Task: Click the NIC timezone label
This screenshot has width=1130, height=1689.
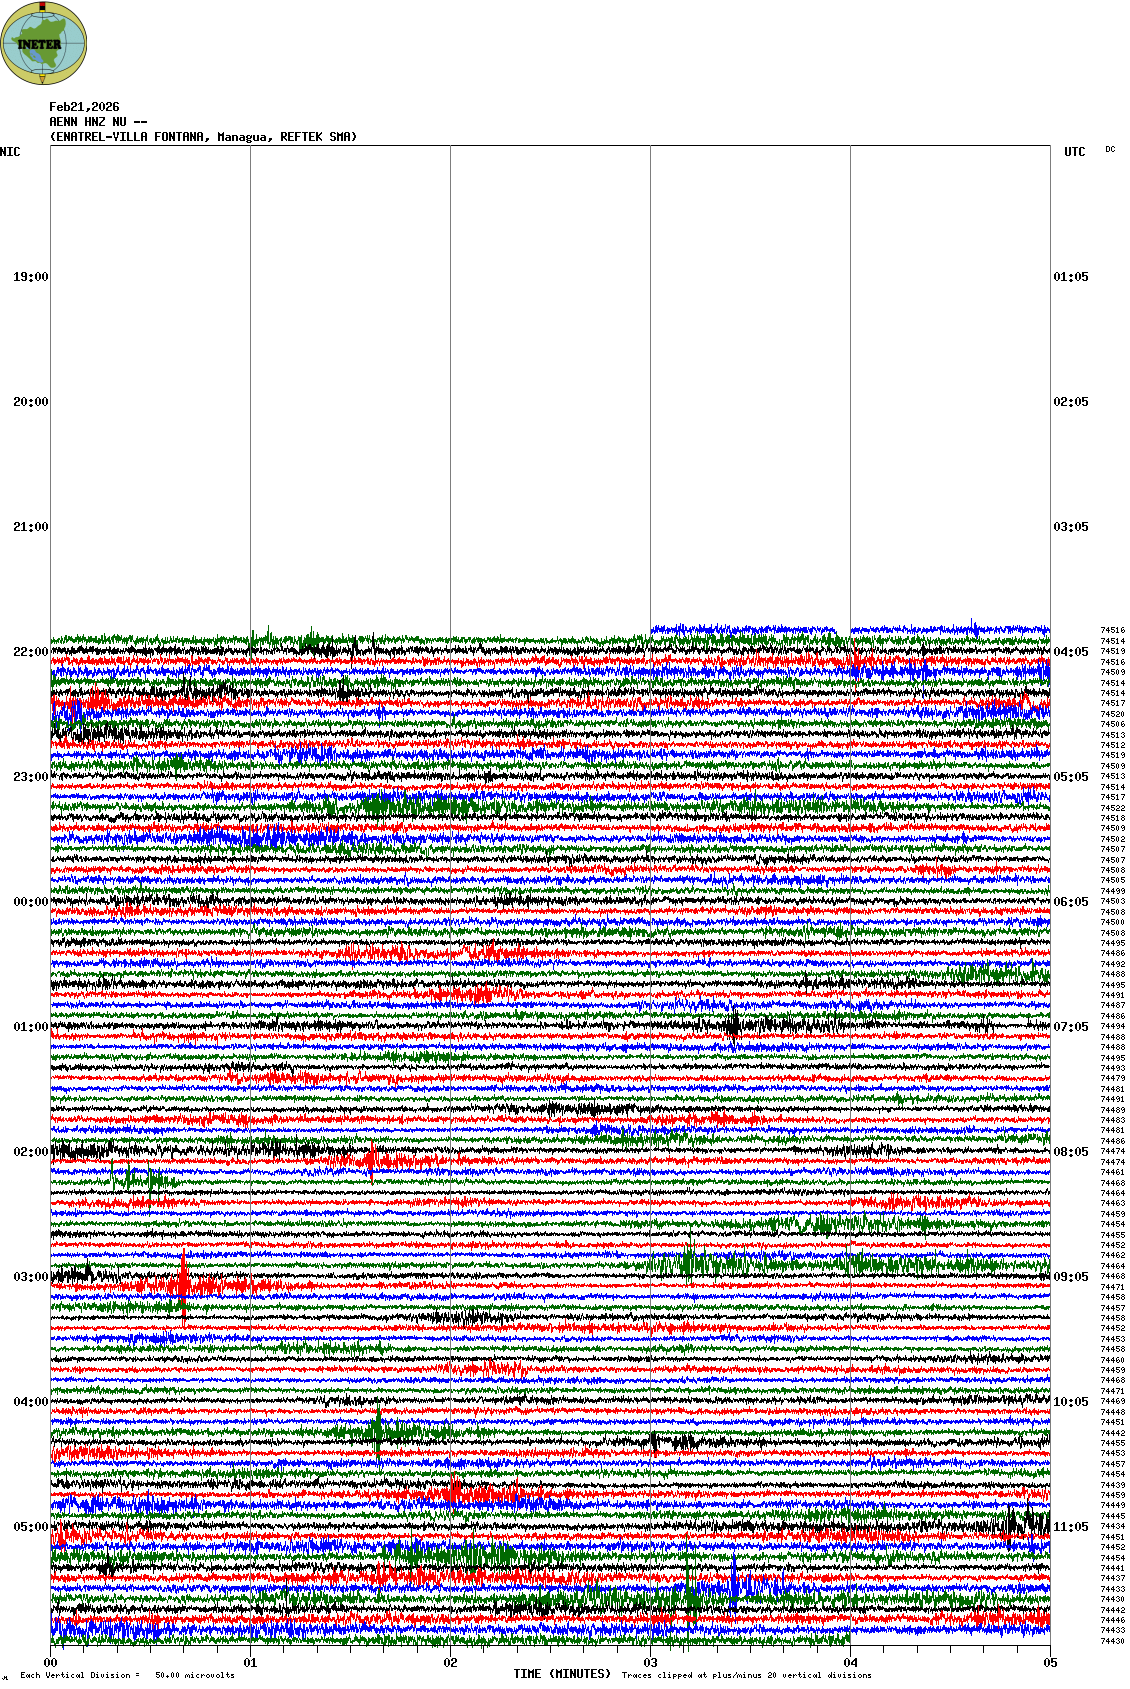Action: tap(10, 152)
